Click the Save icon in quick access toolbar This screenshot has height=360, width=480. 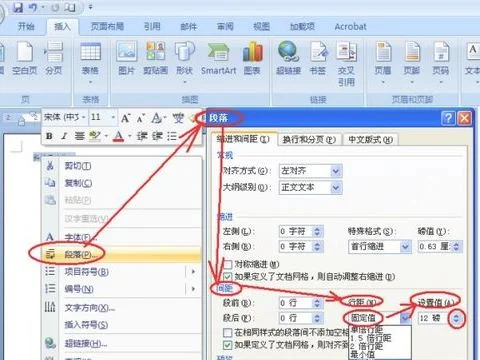18,7
